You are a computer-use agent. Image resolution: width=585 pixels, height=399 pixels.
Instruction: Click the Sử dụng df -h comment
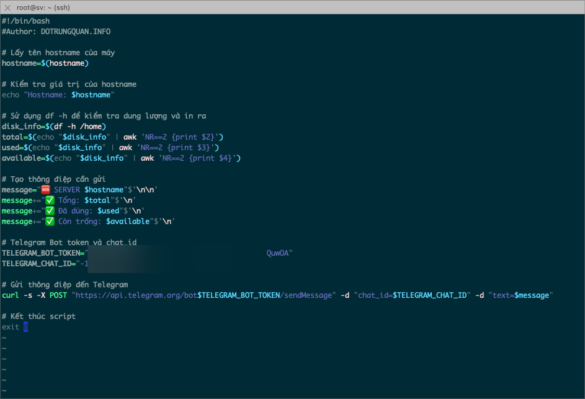tap(104, 116)
